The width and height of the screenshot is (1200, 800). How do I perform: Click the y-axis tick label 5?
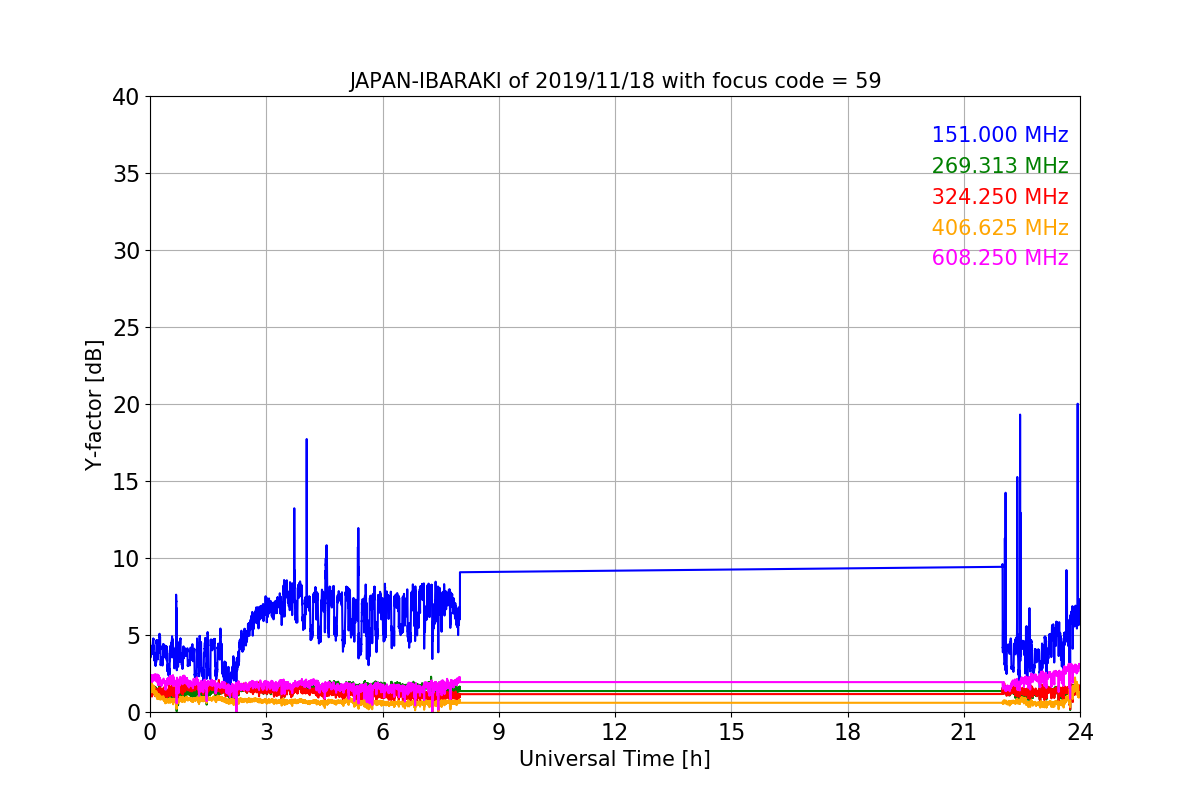coord(133,636)
